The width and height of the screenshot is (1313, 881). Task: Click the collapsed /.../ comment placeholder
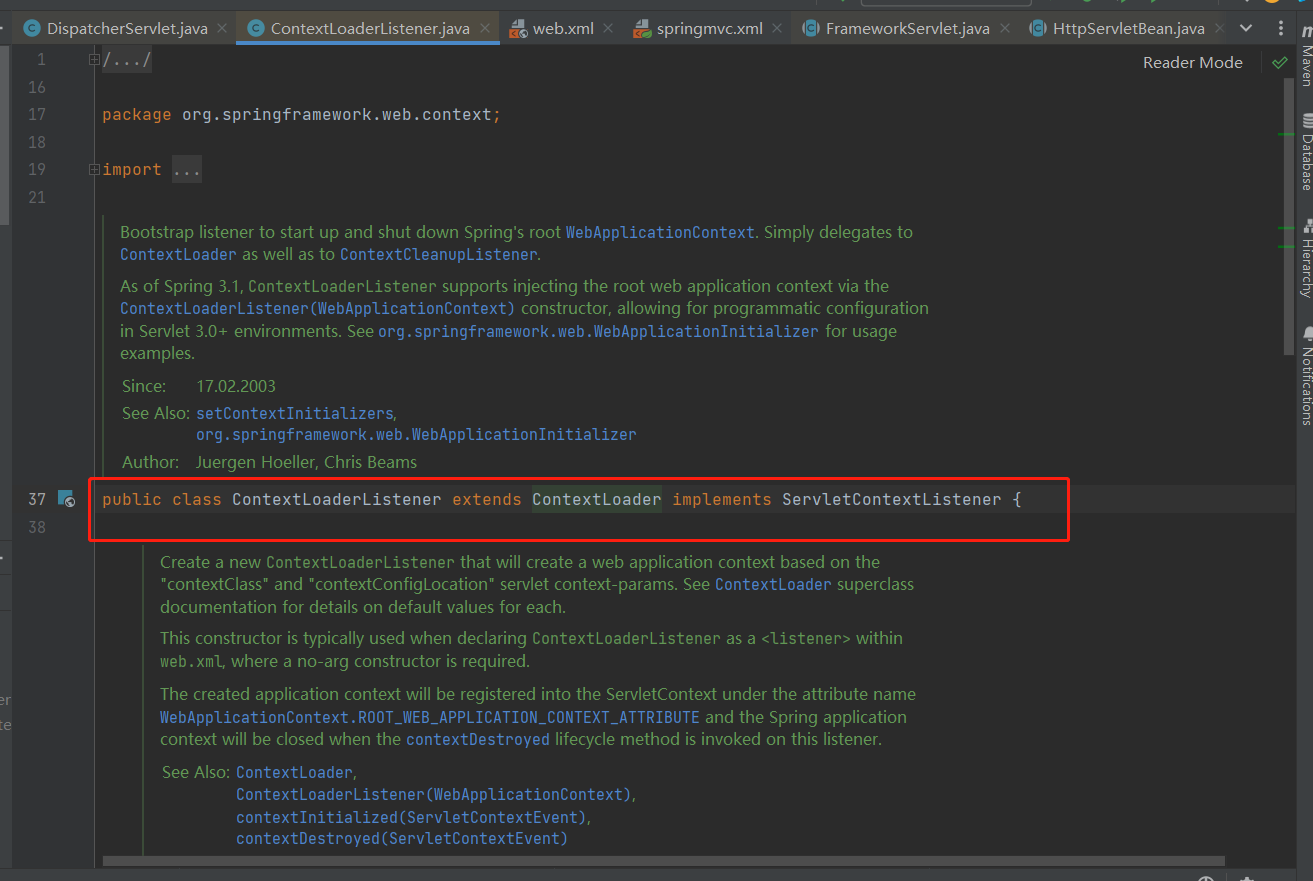point(127,60)
